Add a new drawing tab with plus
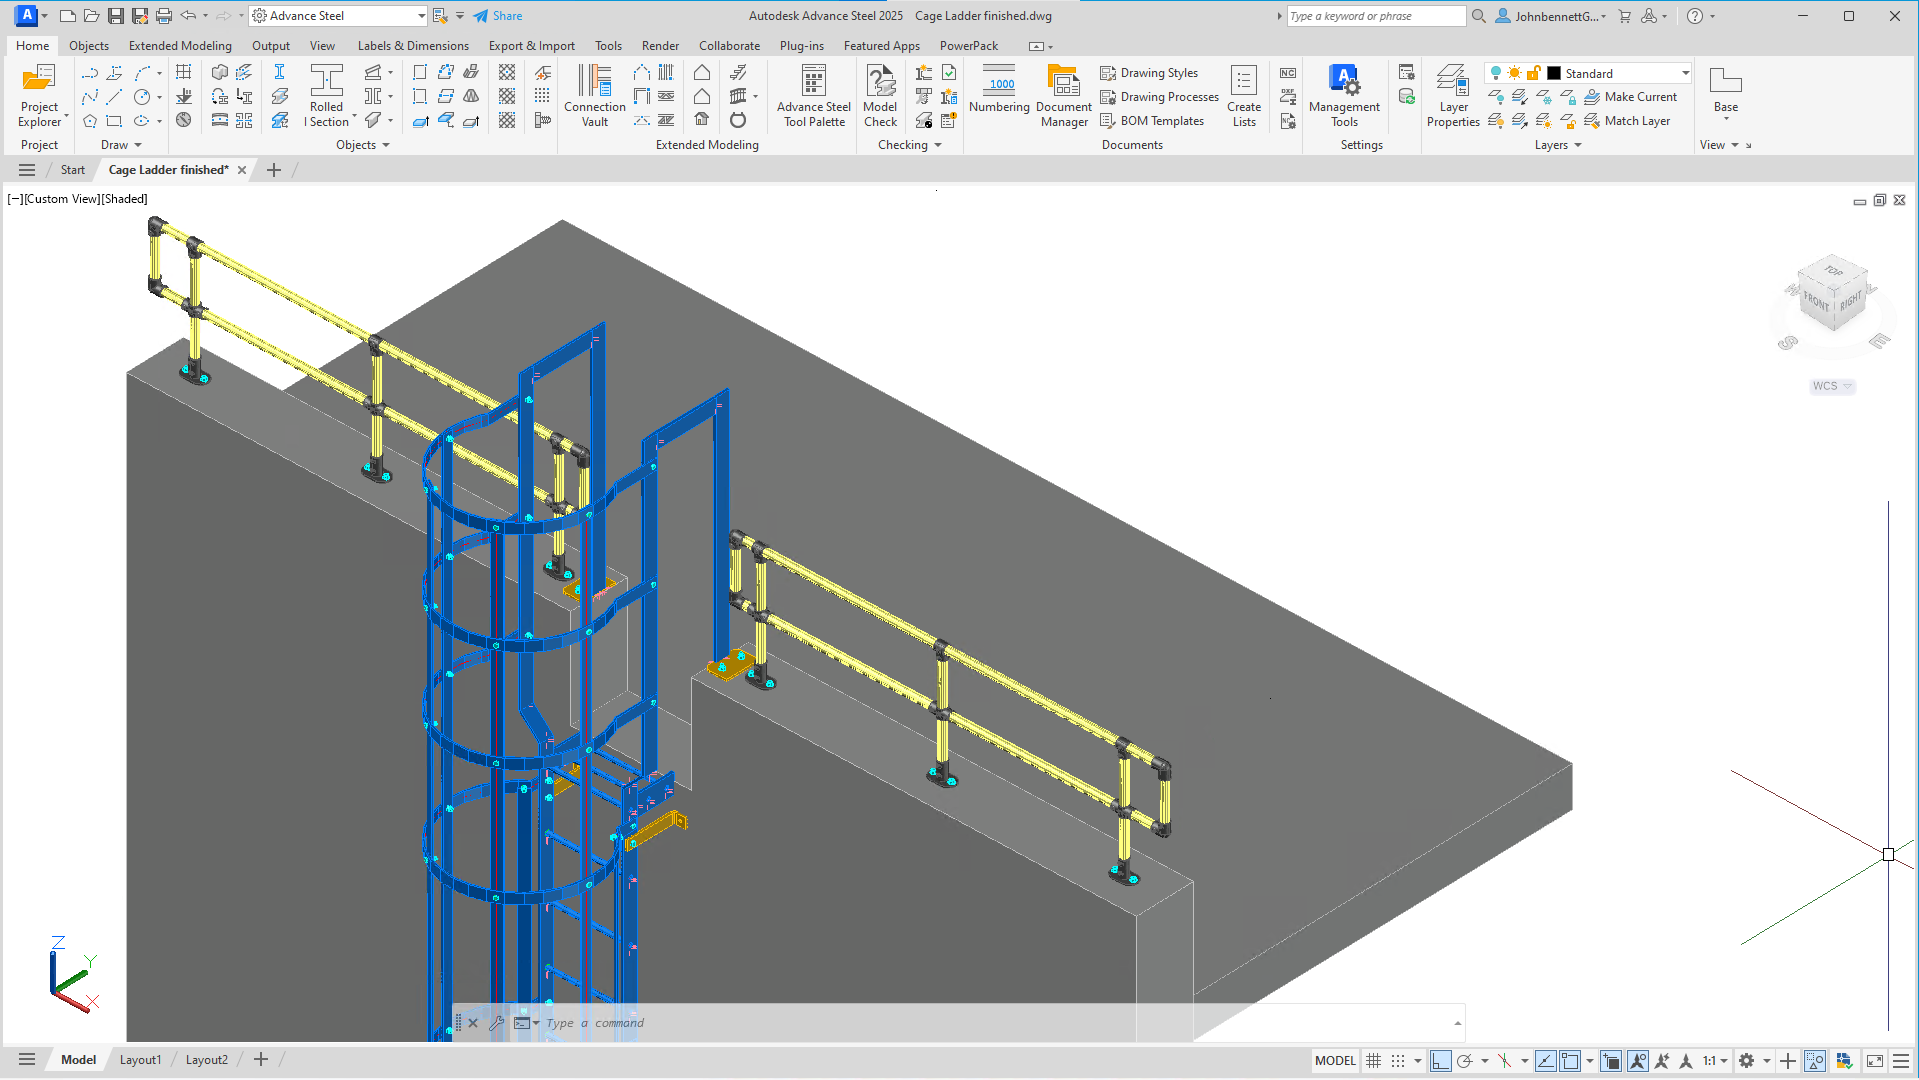This screenshot has width=1919, height=1080. (274, 170)
